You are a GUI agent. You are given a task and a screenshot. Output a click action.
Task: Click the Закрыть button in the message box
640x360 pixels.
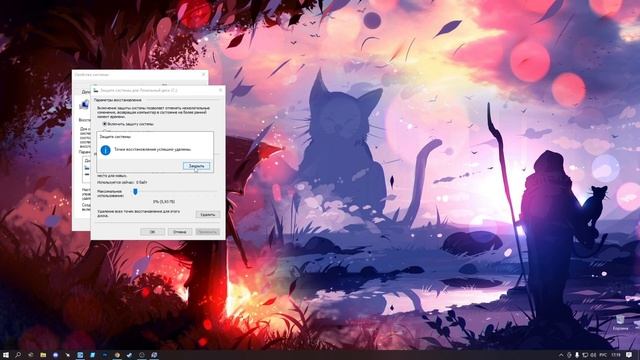point(196,166)
